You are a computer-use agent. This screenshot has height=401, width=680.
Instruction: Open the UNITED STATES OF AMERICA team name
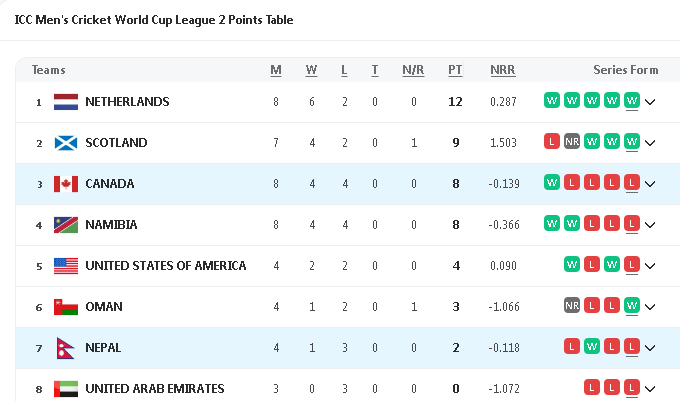(165, 266)
